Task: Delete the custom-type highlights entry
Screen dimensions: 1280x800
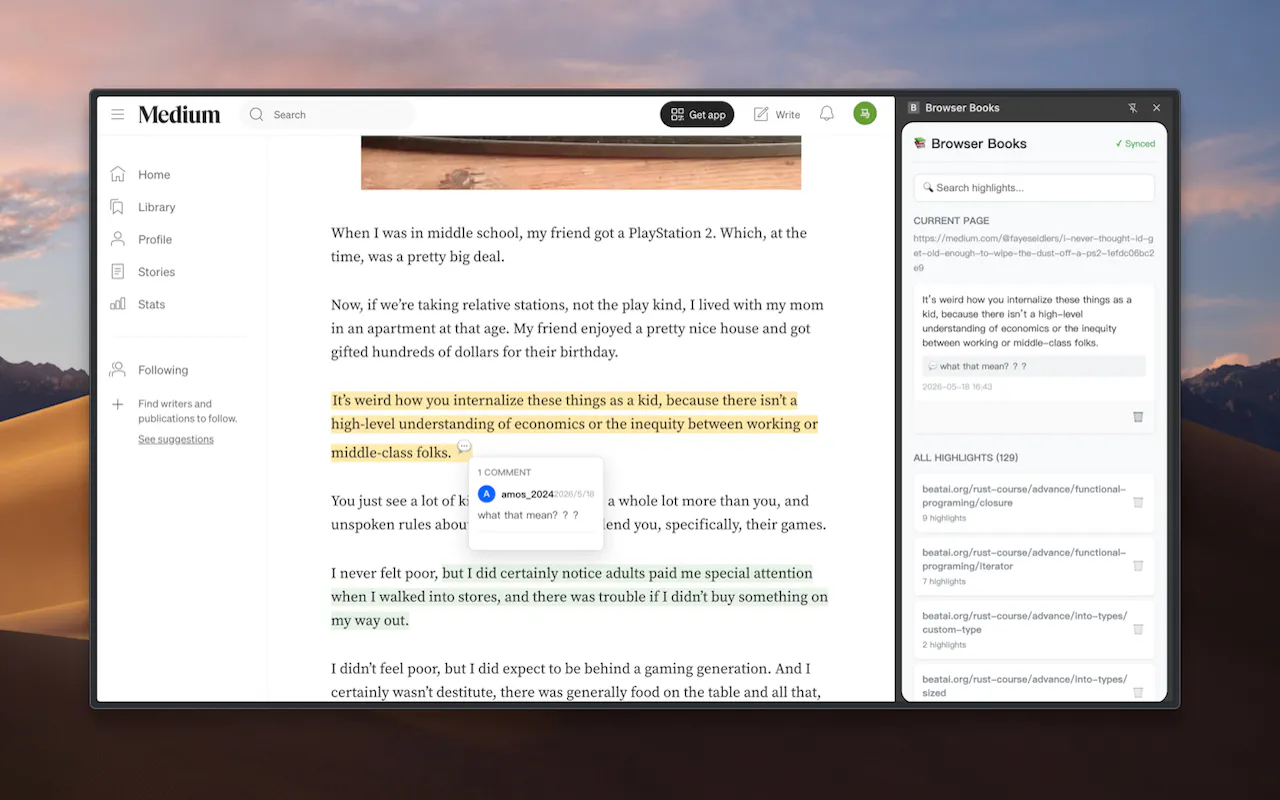Action: tap(1138, 629)
